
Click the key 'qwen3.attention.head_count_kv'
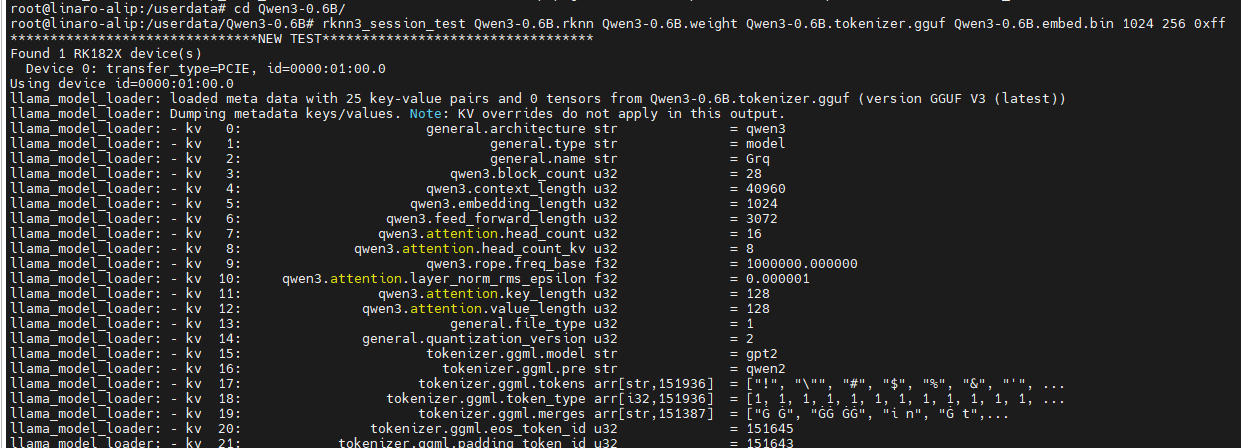(x=470, y=248)
